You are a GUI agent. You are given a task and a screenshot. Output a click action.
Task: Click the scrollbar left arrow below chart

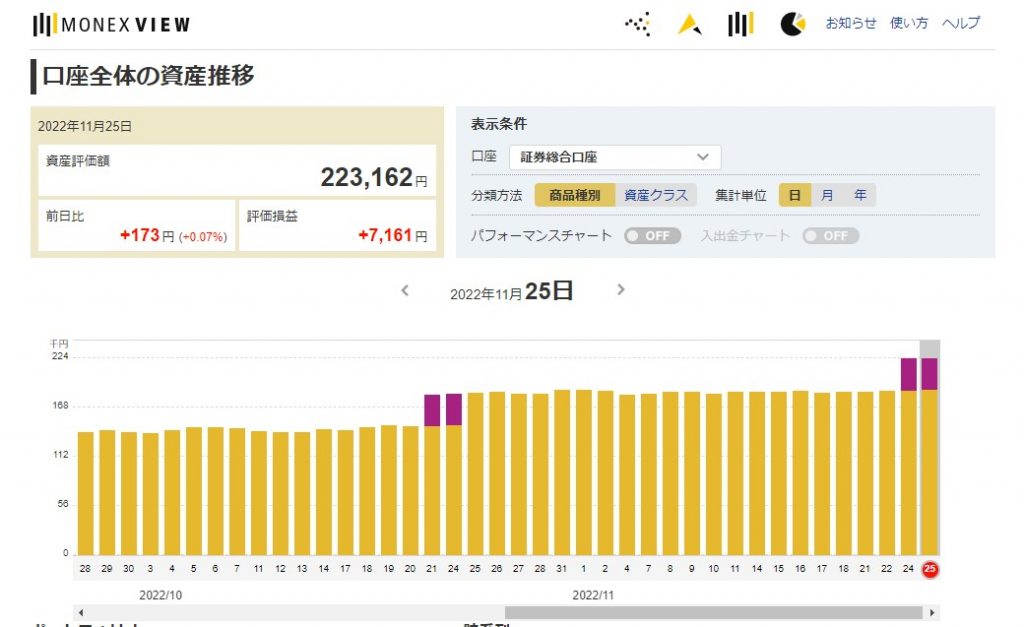(81, 612)
